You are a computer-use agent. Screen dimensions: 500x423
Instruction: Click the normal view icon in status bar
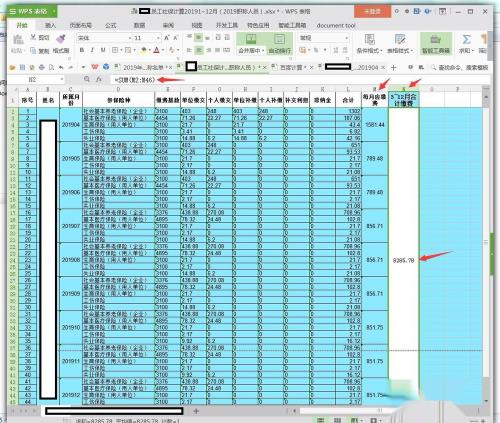click(320, 420)
